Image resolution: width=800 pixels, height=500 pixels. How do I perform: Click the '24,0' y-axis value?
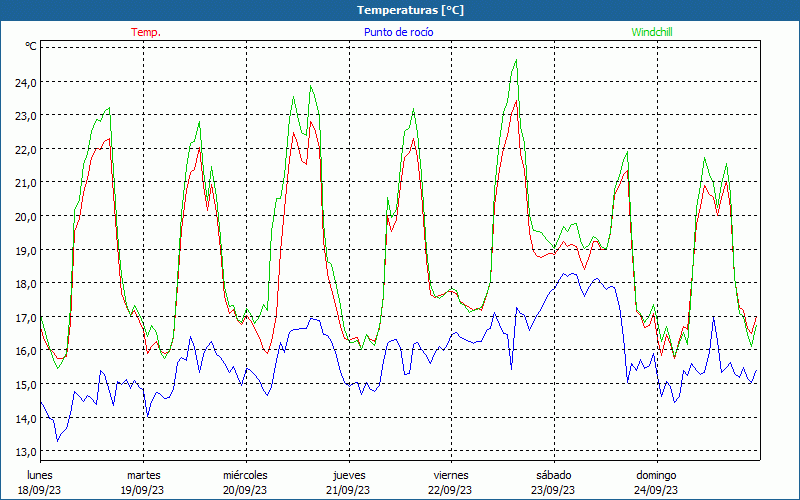26,82
